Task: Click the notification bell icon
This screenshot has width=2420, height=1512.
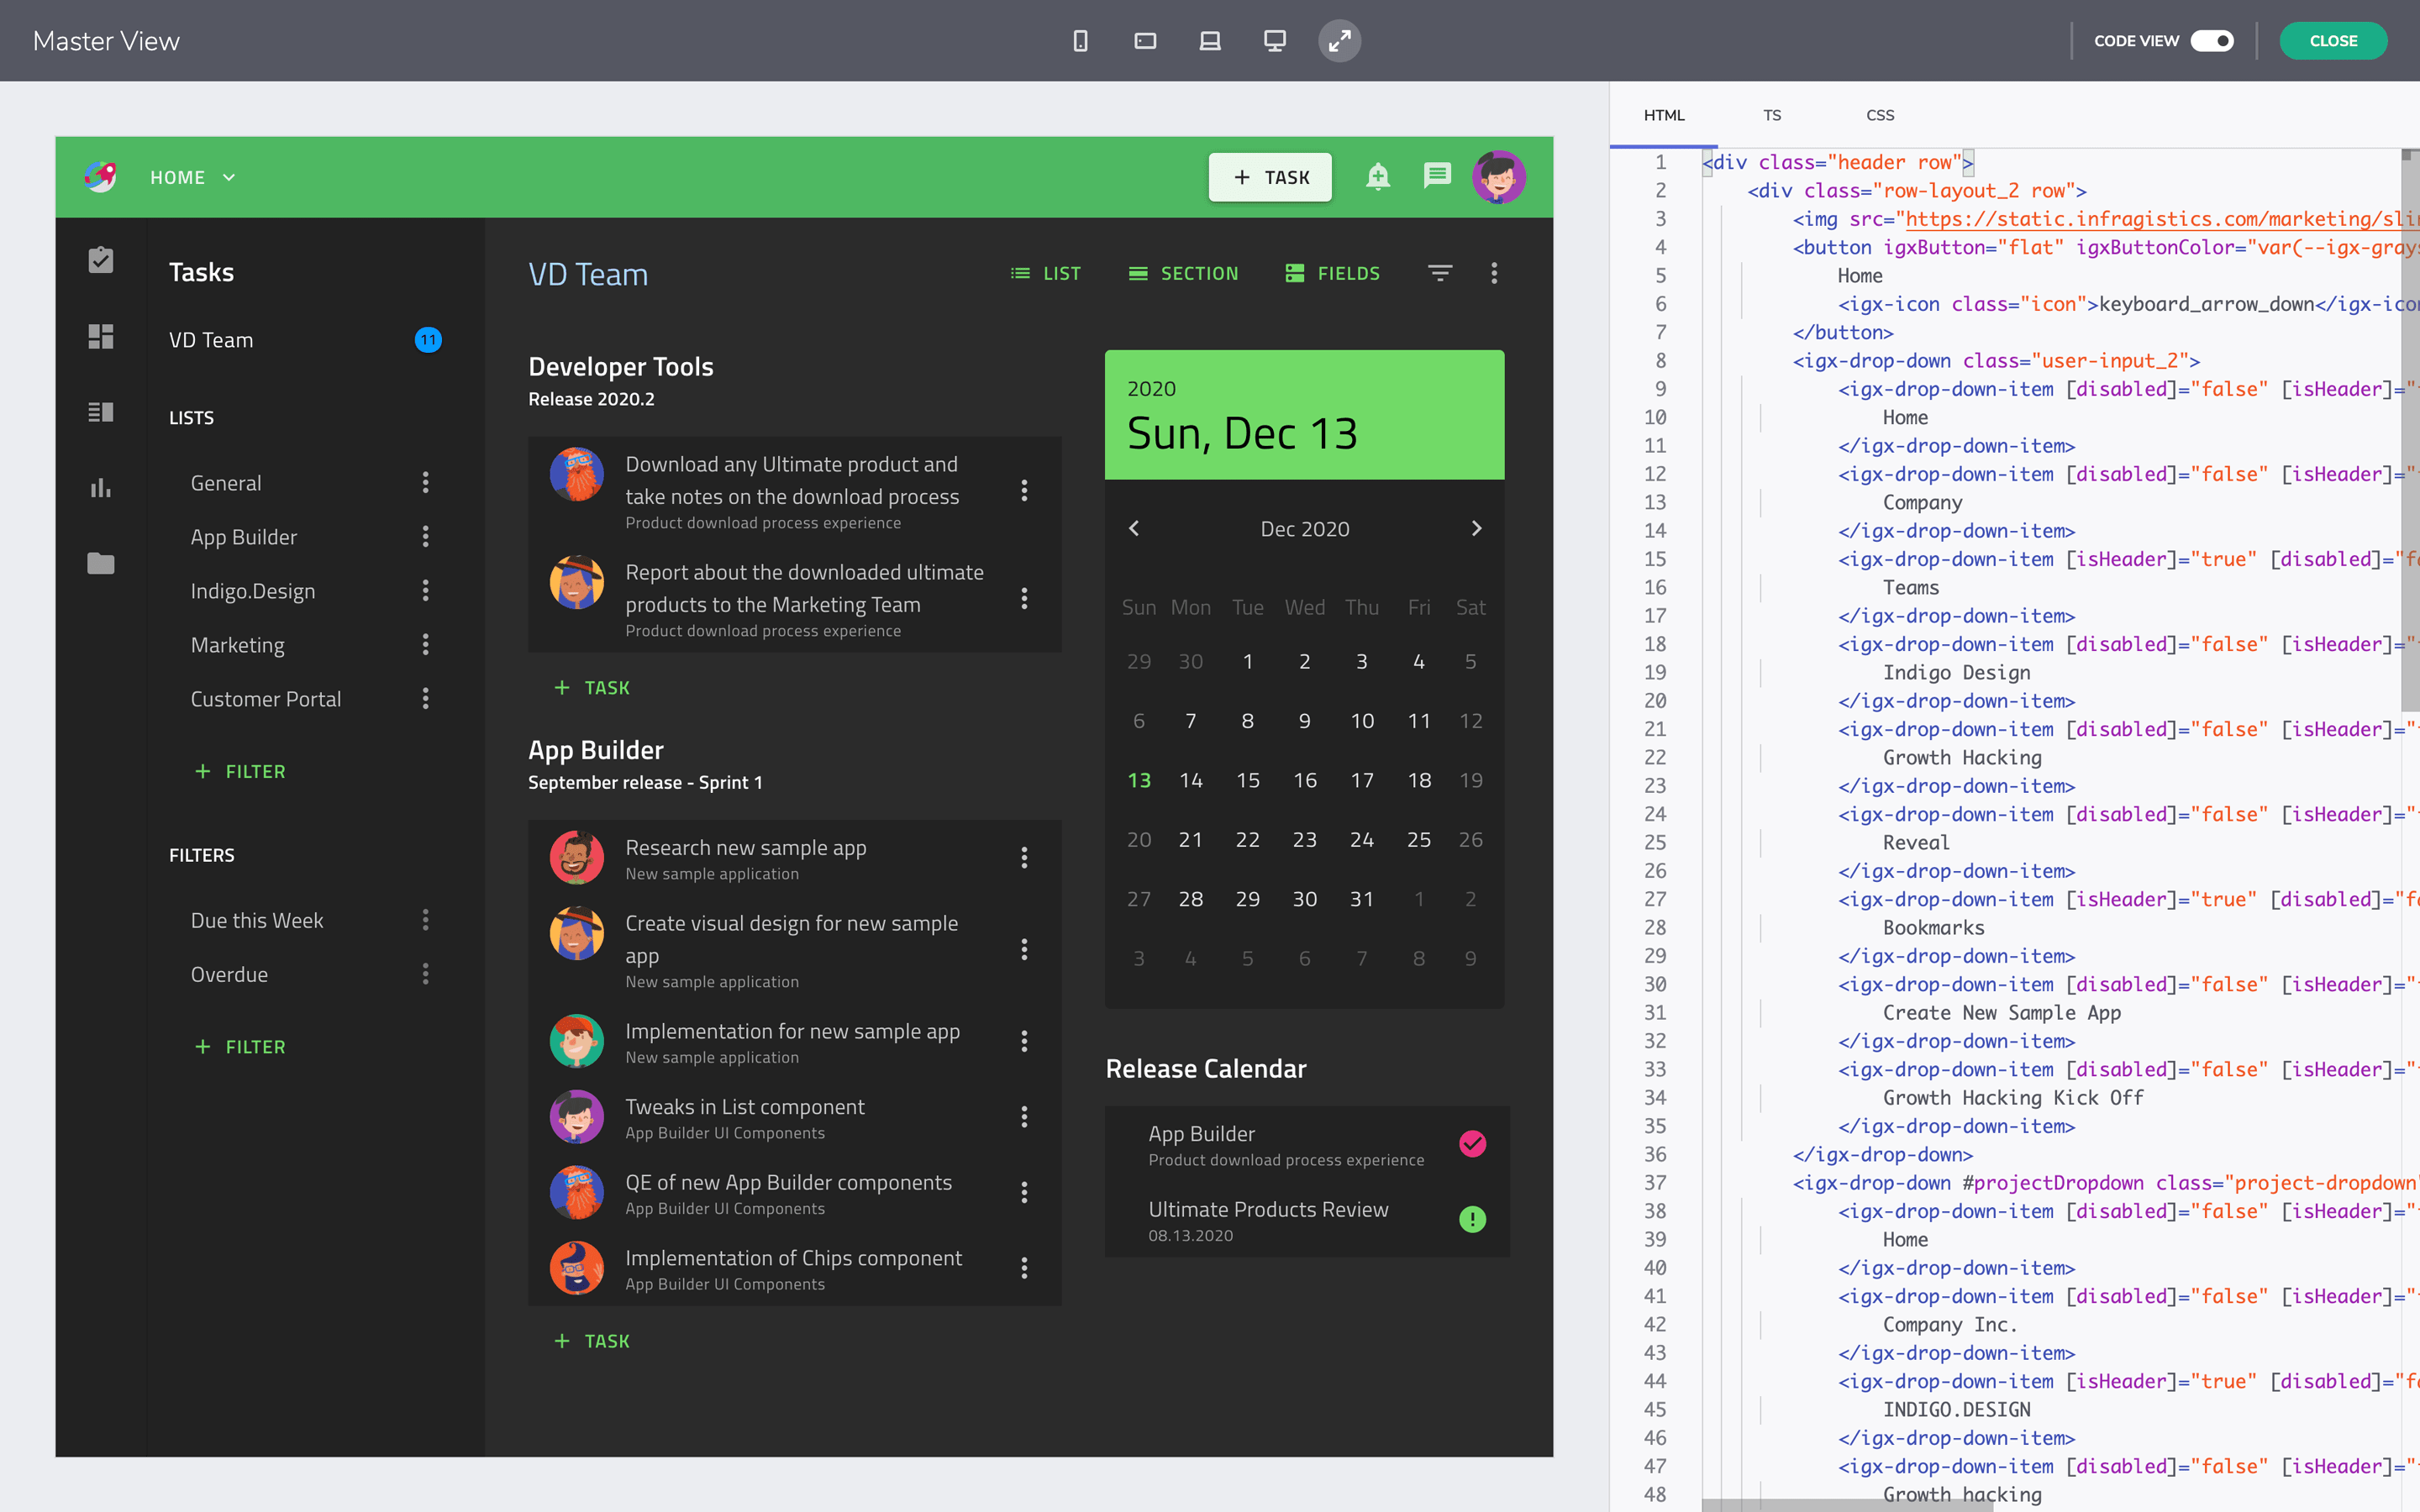Action: (x=1378, y=177)
